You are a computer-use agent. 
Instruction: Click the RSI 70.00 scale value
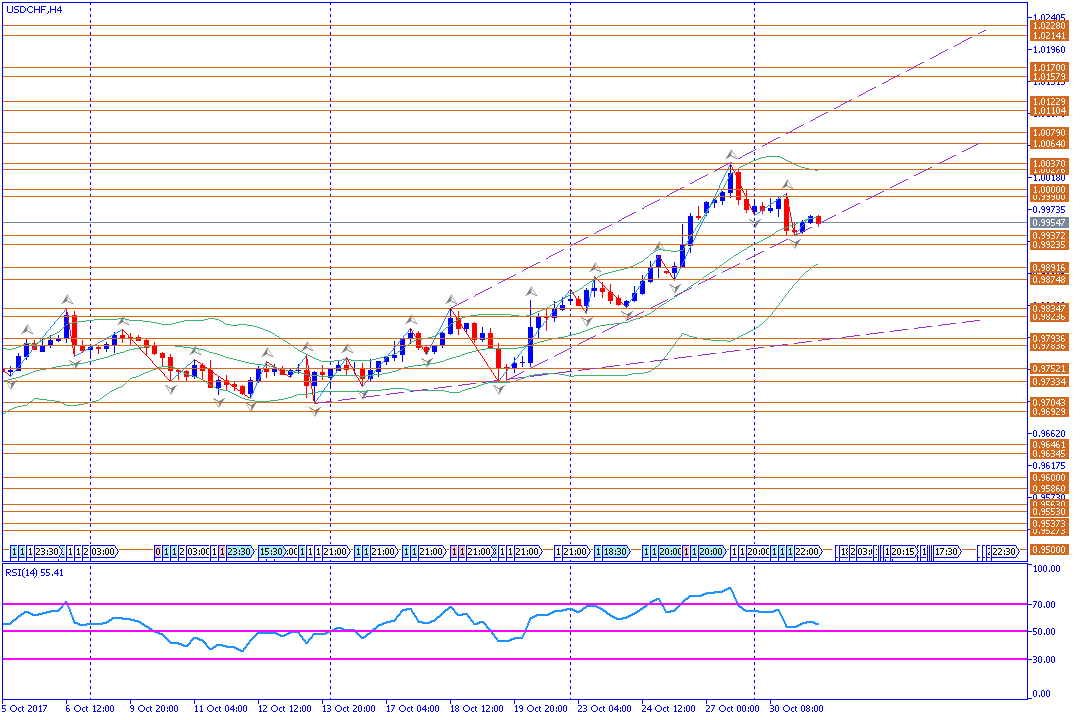click(1045, 604)
